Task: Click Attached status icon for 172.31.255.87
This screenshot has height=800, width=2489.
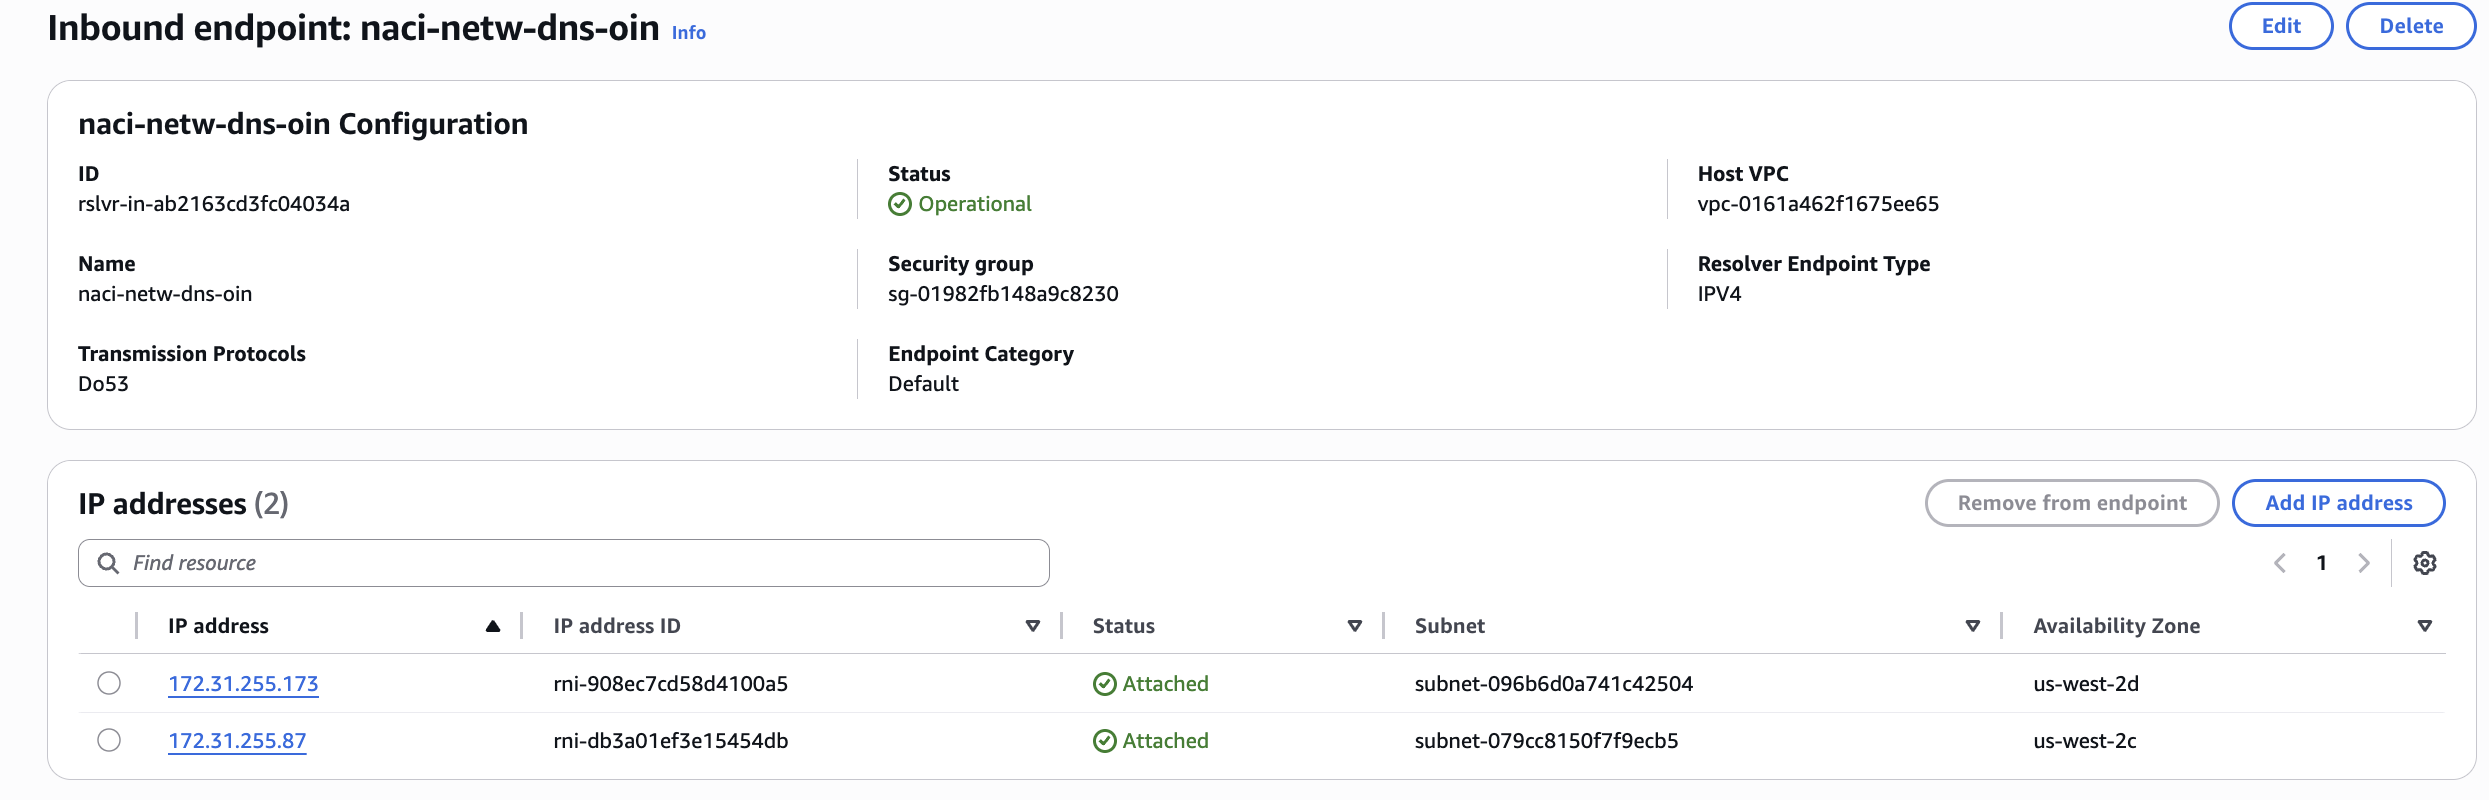Action: click(x=1104, y=741)
